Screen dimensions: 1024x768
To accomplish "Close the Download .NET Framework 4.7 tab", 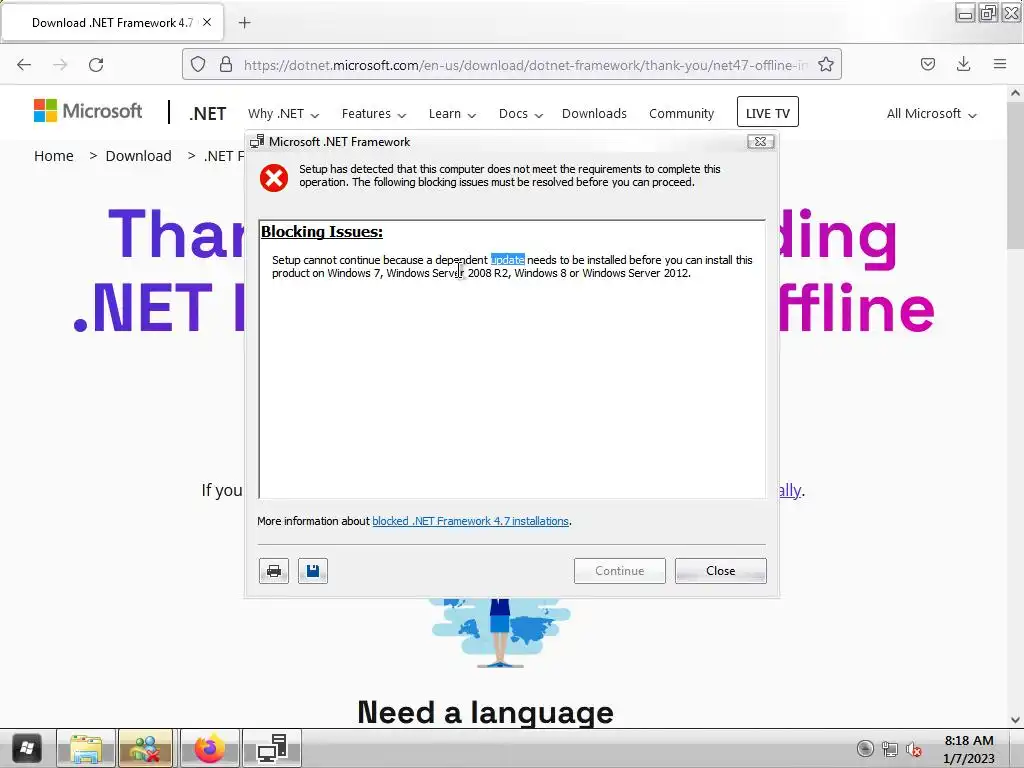I will click(x=207, y=22).
